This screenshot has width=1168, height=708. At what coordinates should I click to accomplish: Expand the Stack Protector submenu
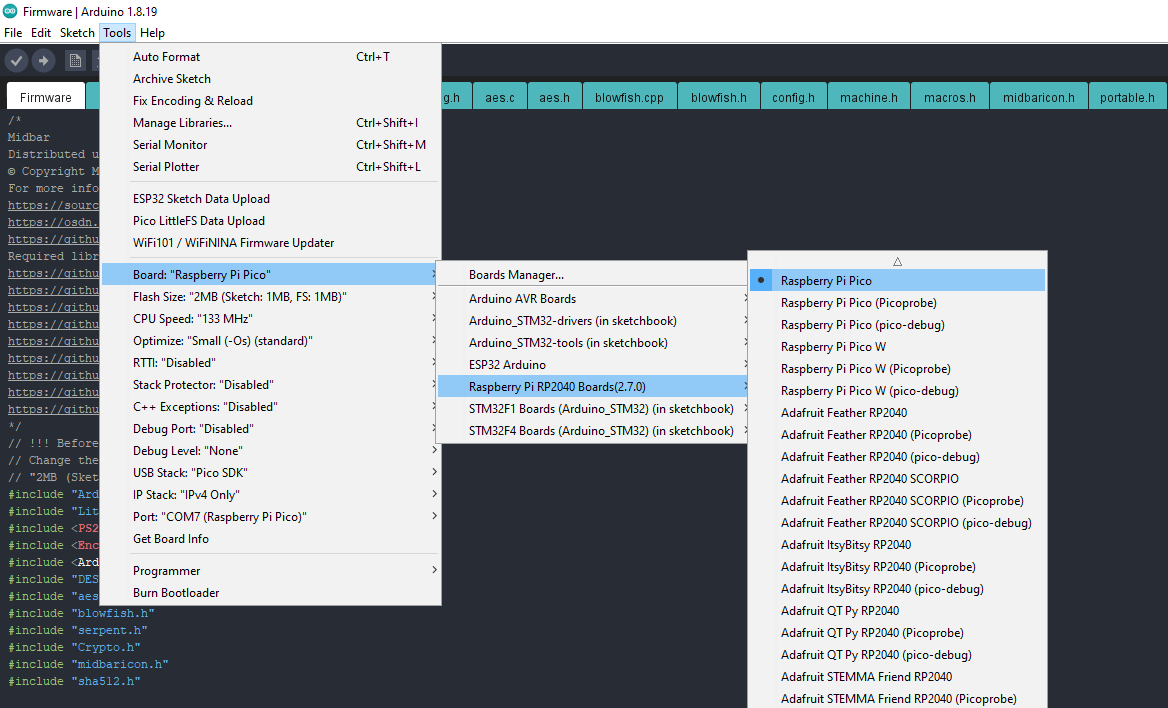coord(271,385)
